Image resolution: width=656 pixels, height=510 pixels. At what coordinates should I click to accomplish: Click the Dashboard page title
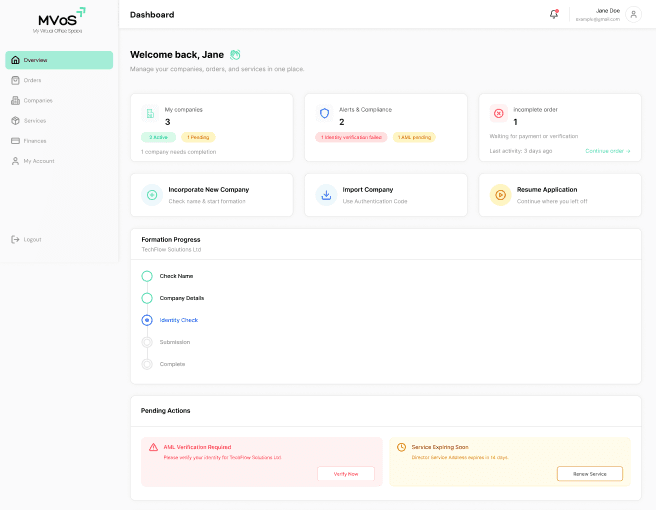[x=152, y=15]
